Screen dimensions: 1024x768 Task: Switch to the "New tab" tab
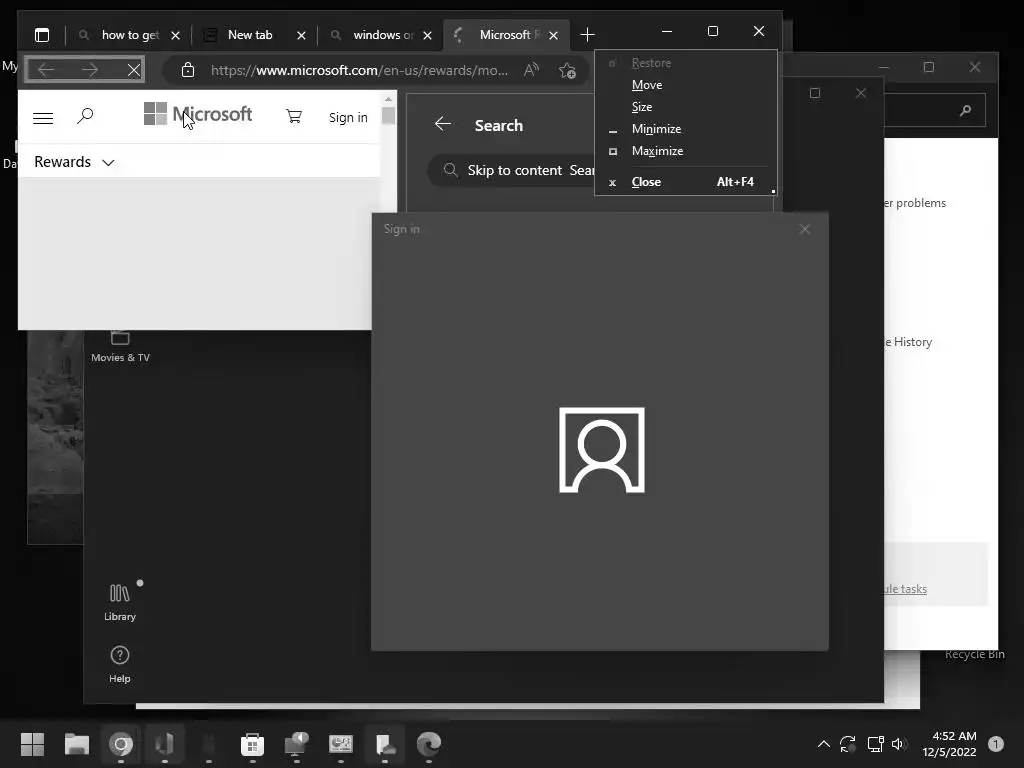tap(250, 35)
